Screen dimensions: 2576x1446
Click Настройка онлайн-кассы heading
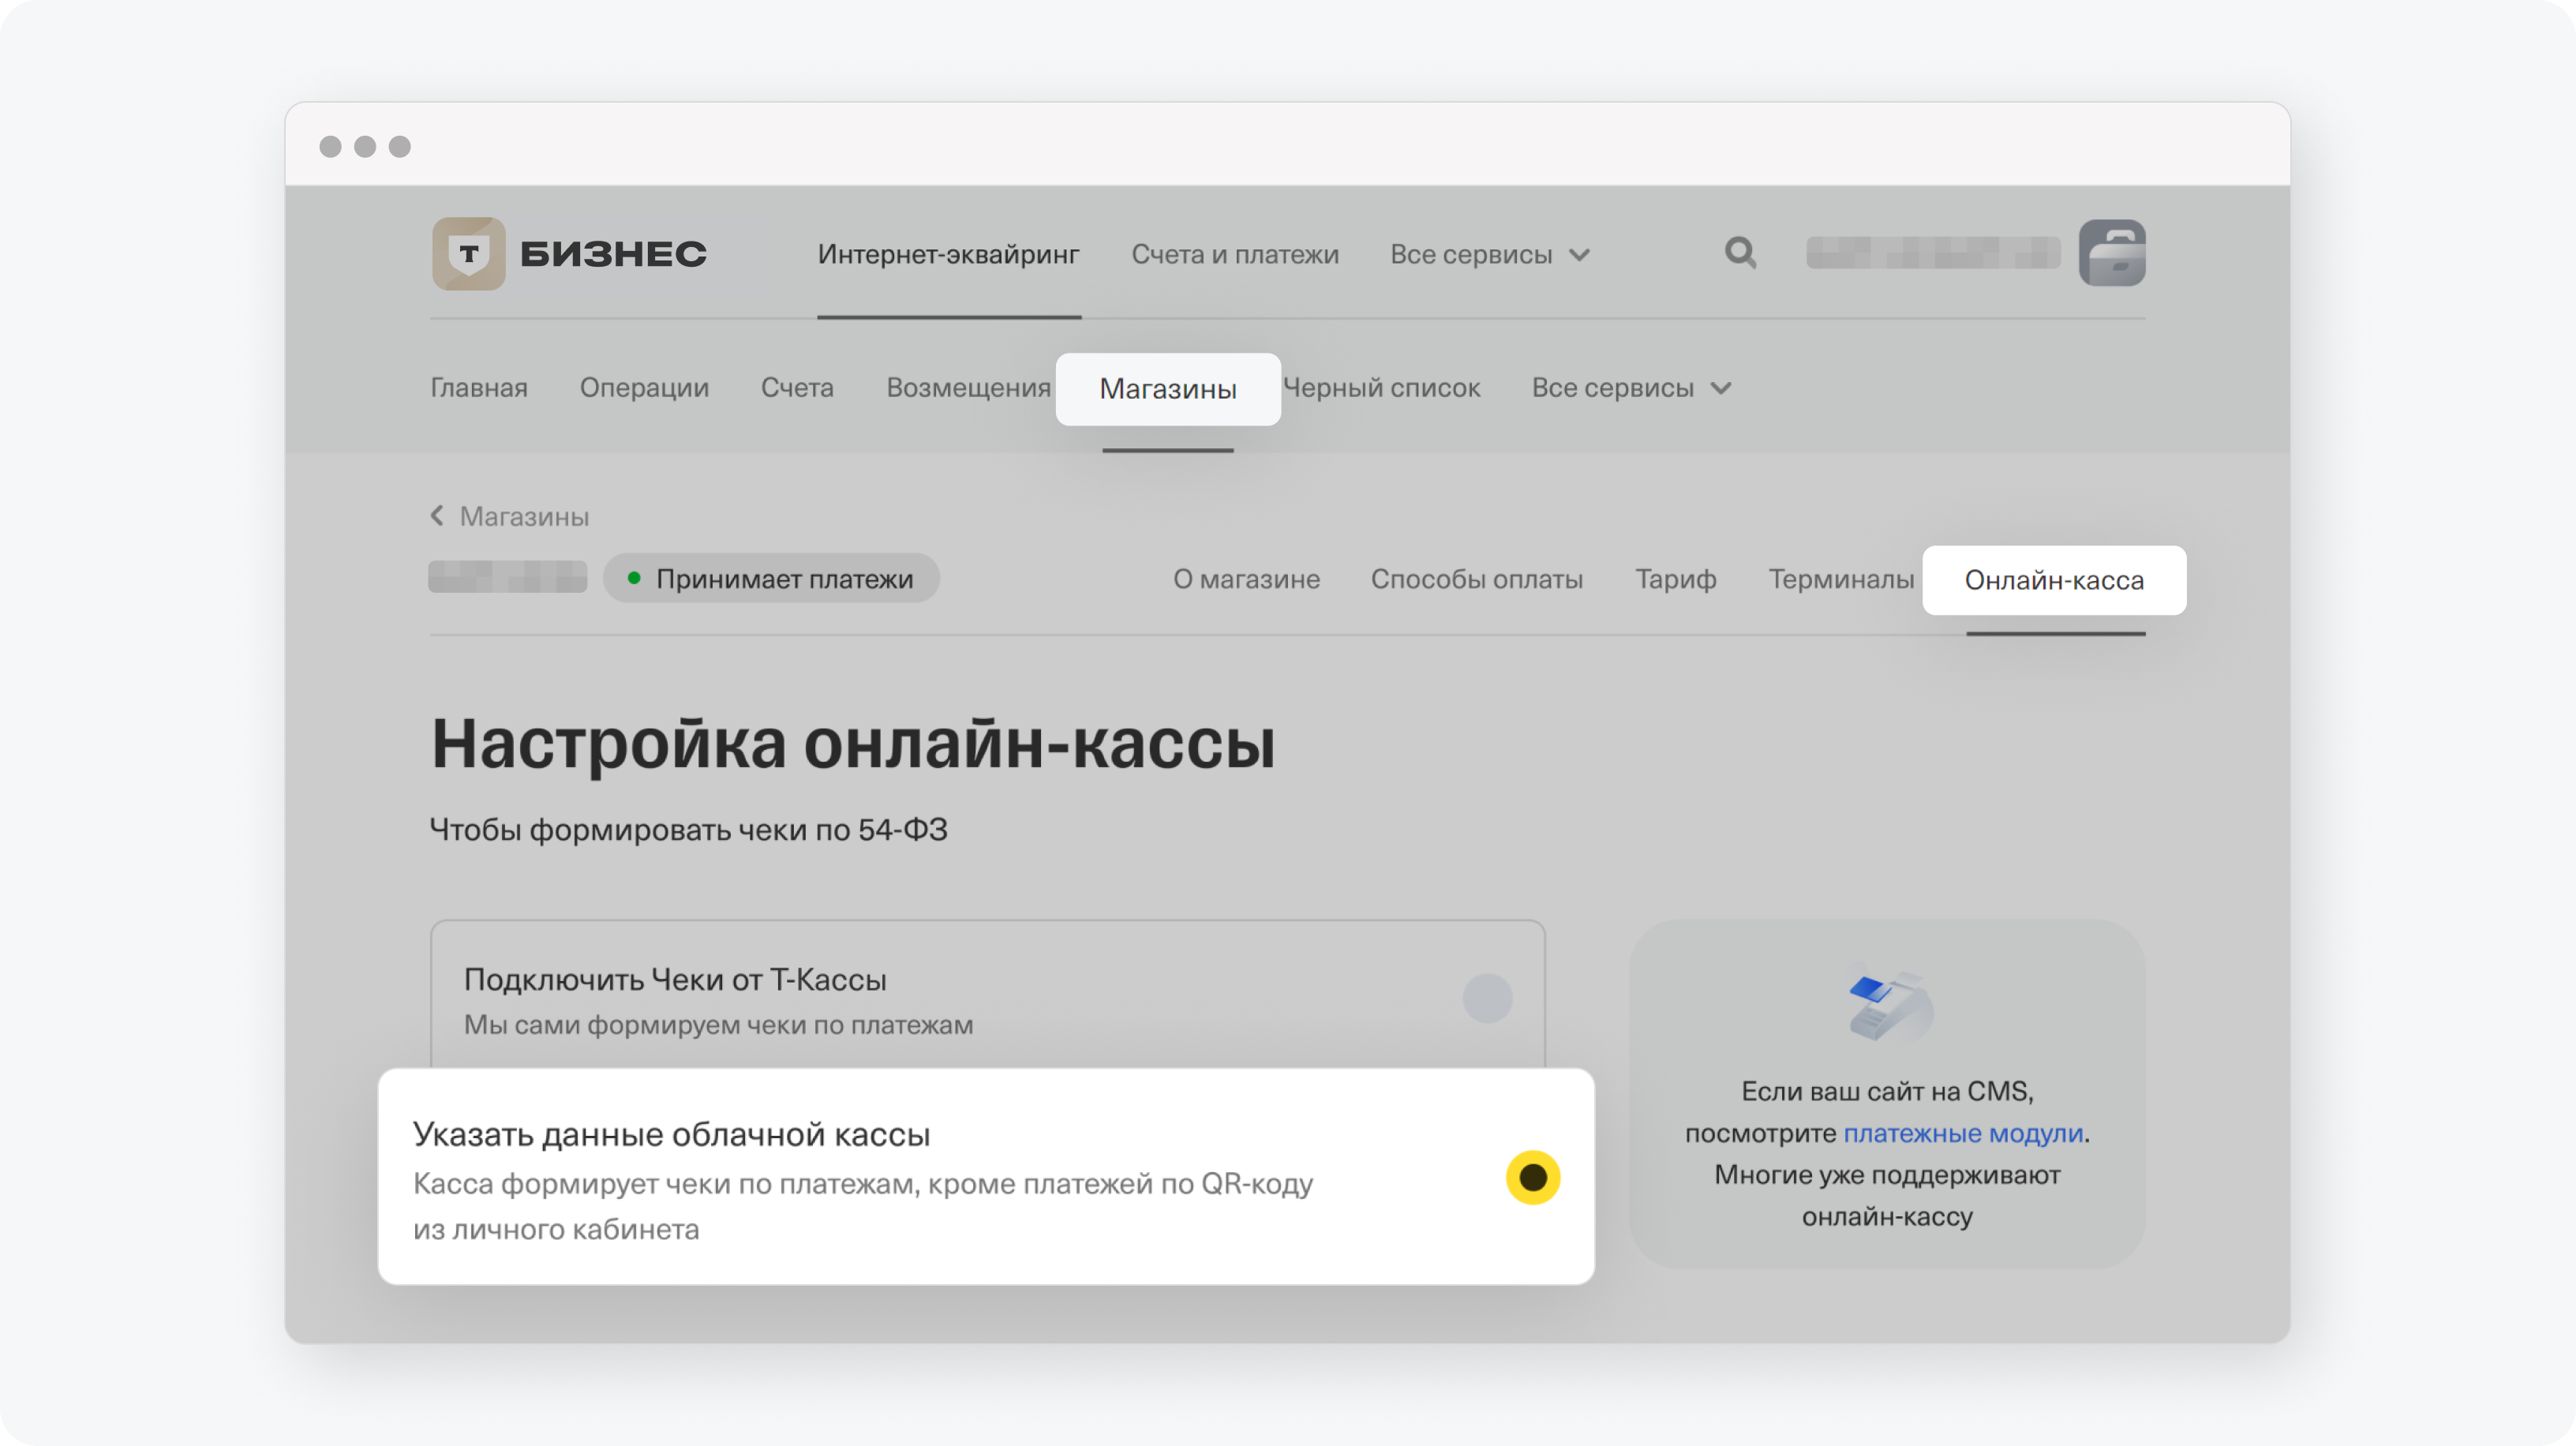coord(853,744)
